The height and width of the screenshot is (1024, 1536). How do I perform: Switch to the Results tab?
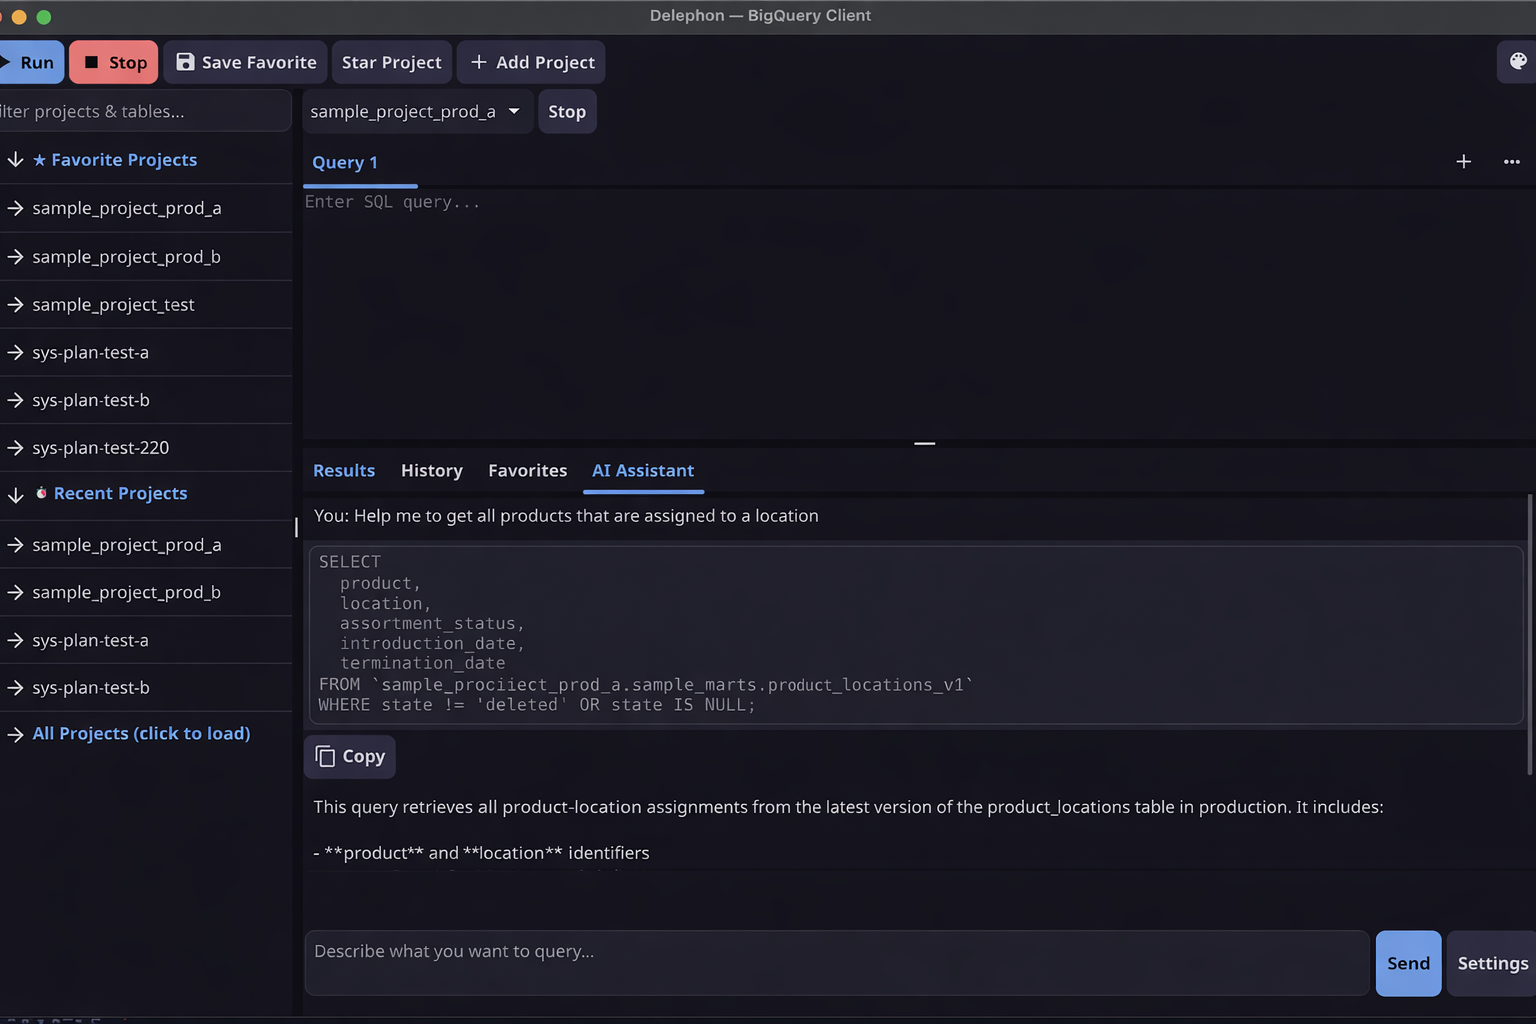click(344, 470)
